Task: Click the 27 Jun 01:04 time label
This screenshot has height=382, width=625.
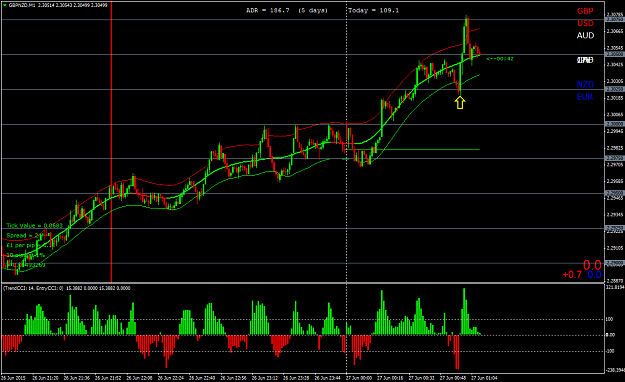Action: pyautogui.click(x=484, y=378)
